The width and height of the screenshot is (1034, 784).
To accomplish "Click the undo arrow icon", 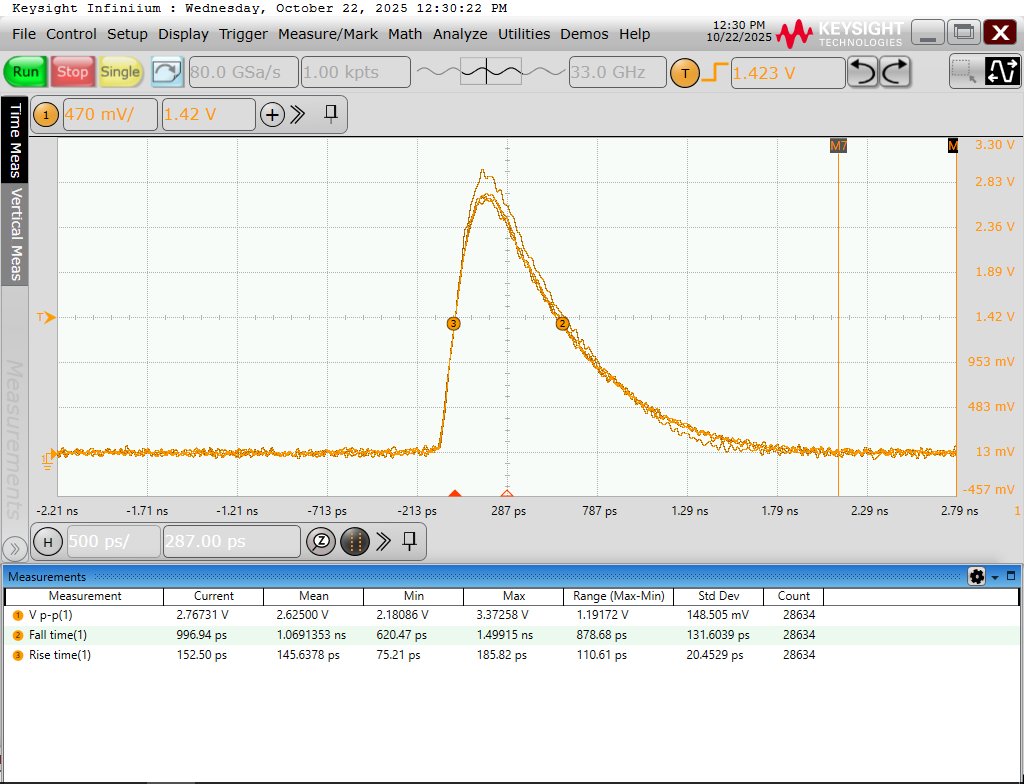I will (863, 72).
